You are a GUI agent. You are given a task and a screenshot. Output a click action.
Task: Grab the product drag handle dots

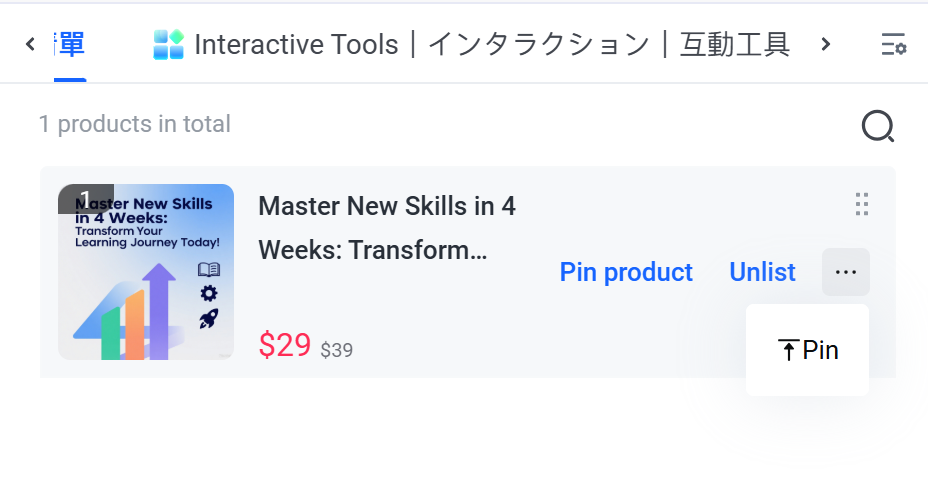pyautogui.click(x=862, y=204)
